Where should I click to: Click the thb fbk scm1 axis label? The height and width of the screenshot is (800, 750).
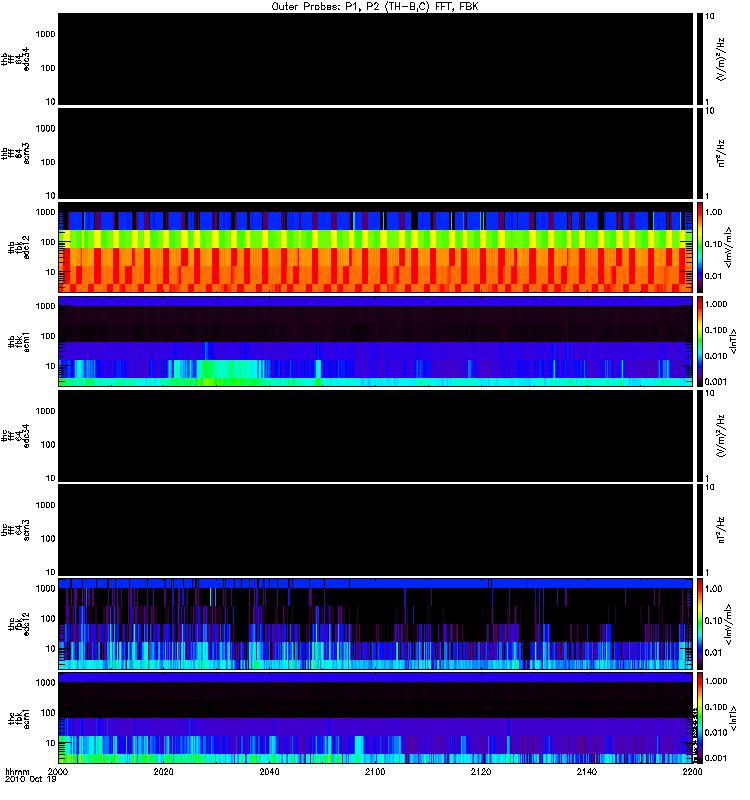tap(18, 341)
